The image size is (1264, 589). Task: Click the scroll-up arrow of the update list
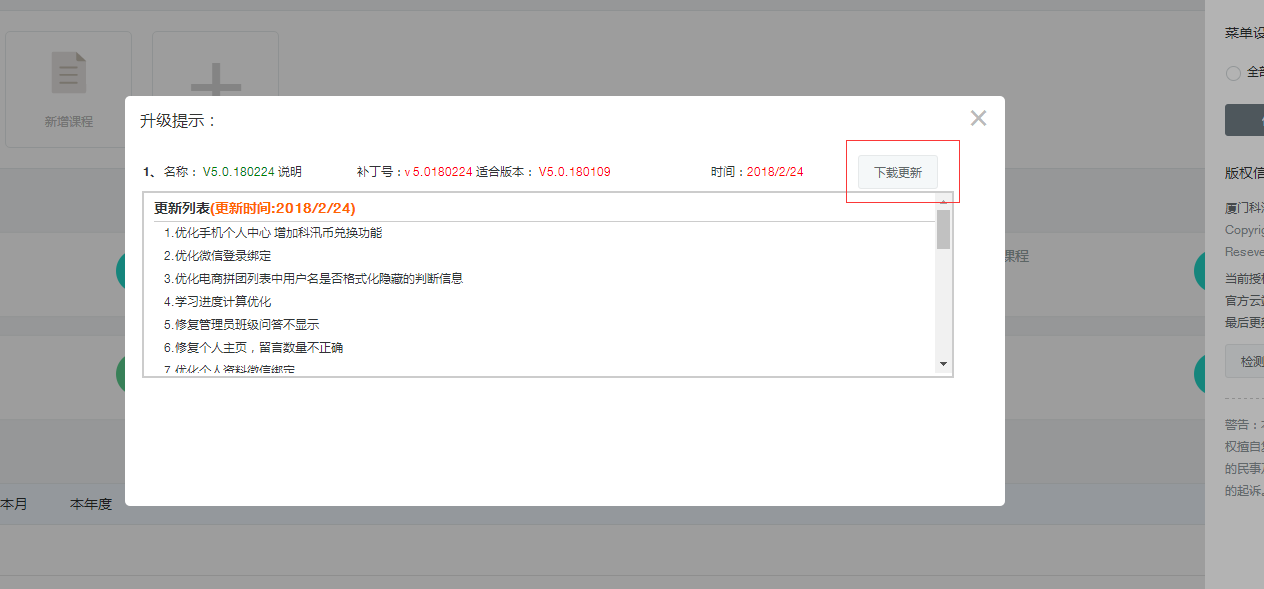click(943, 203)
